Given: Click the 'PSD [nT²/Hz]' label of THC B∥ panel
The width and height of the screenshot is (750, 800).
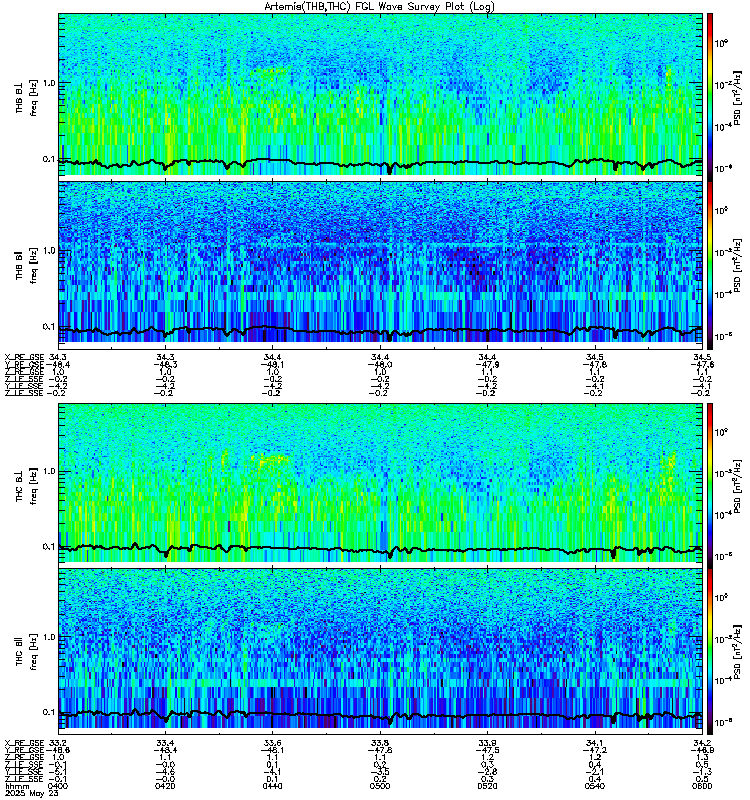Looking at the screenshot, I should [x=737, y=652].
